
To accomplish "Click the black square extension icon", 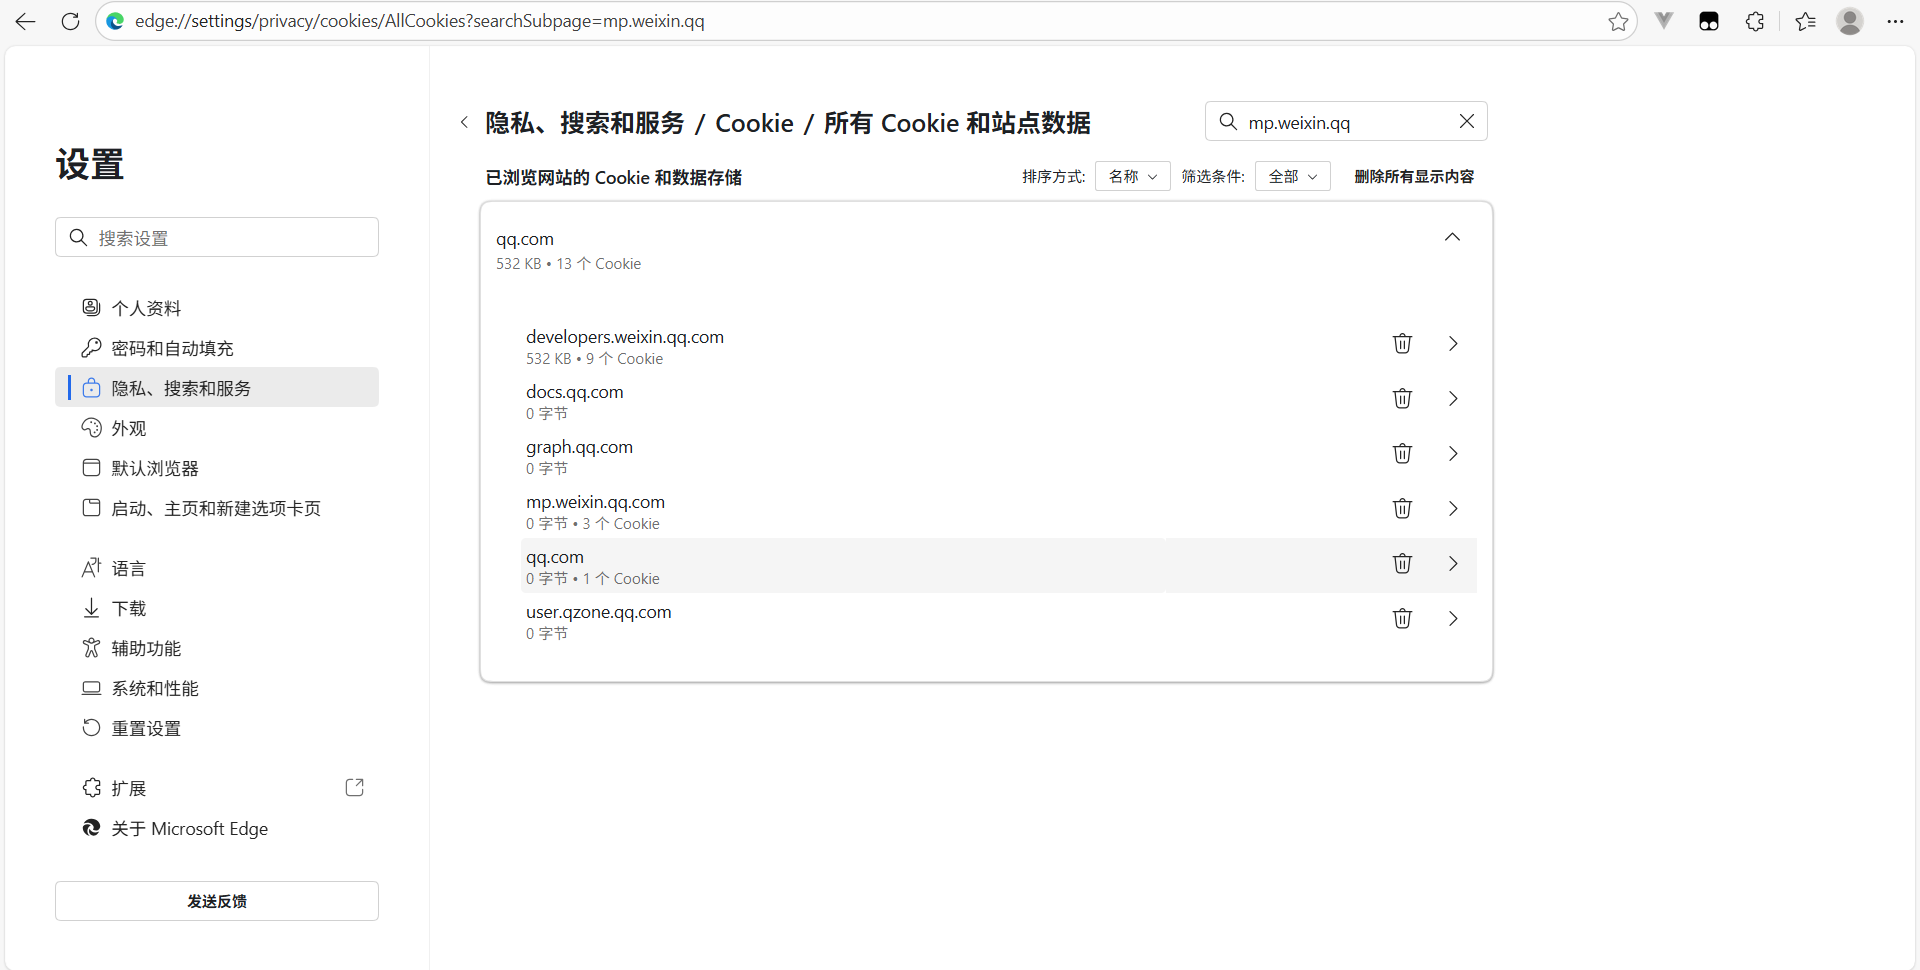I will (1709, 21).
